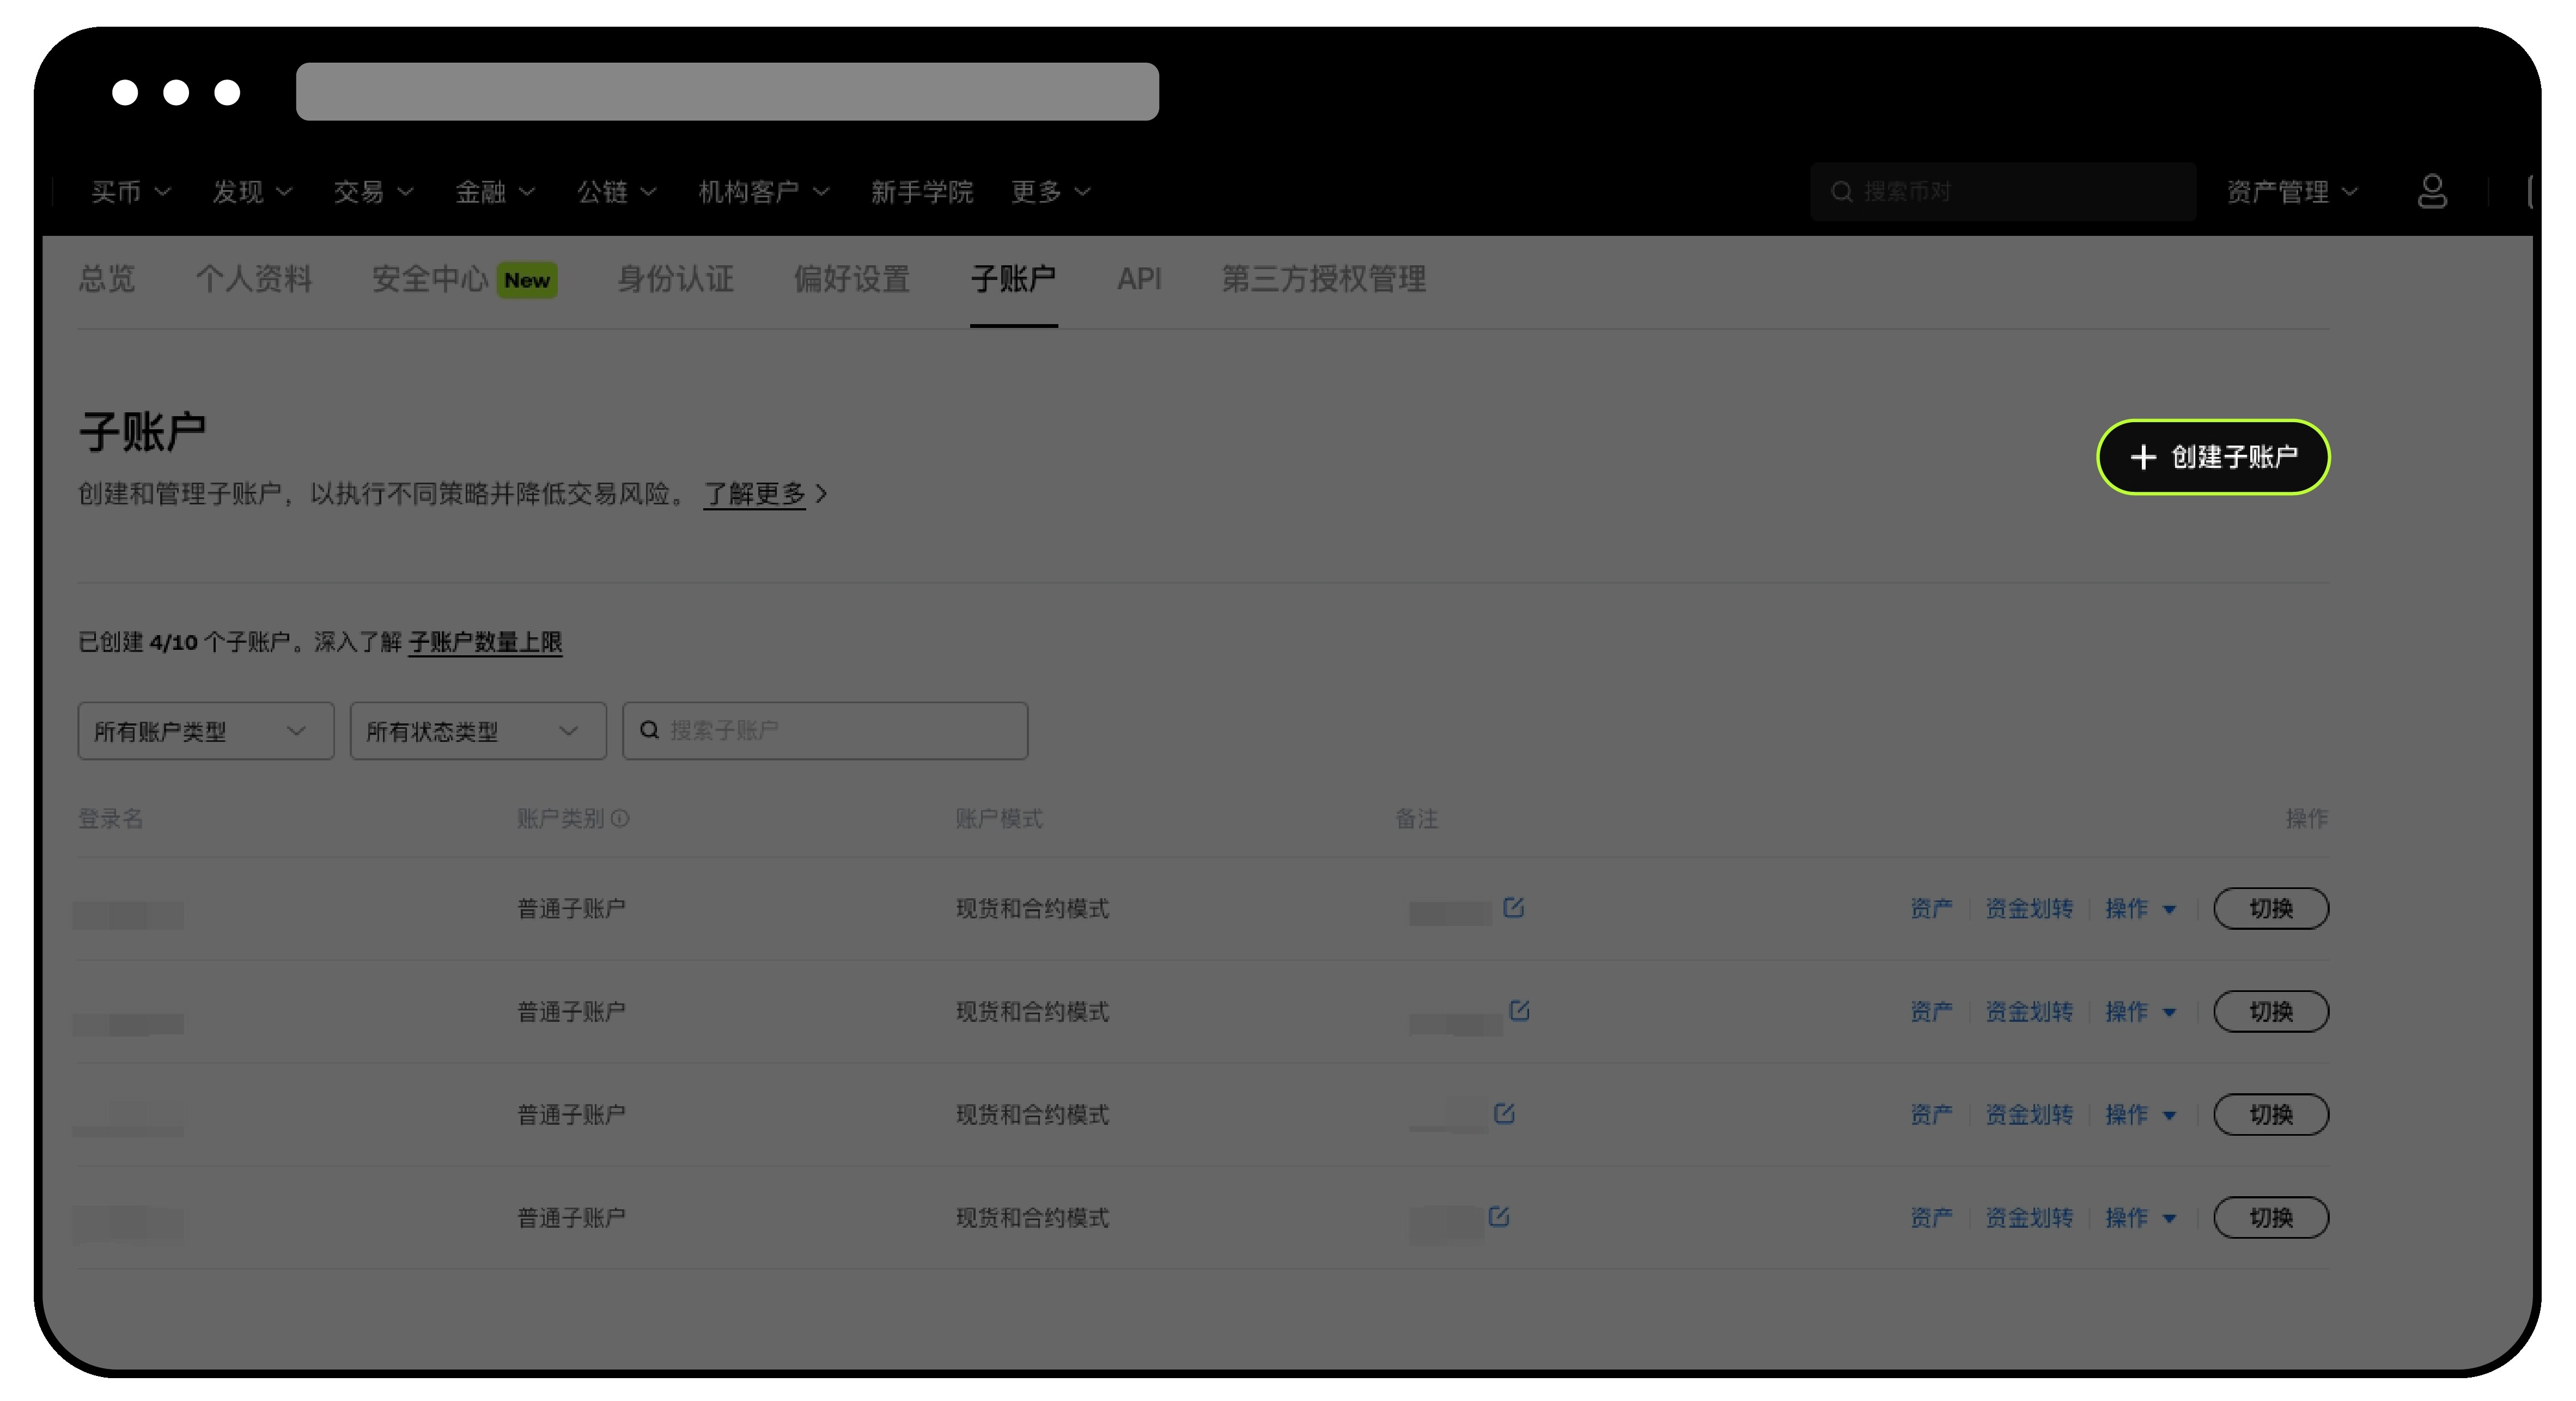
Task: Open 所有账户类型 filter dropdown
Action: click(x=206, y=731)
